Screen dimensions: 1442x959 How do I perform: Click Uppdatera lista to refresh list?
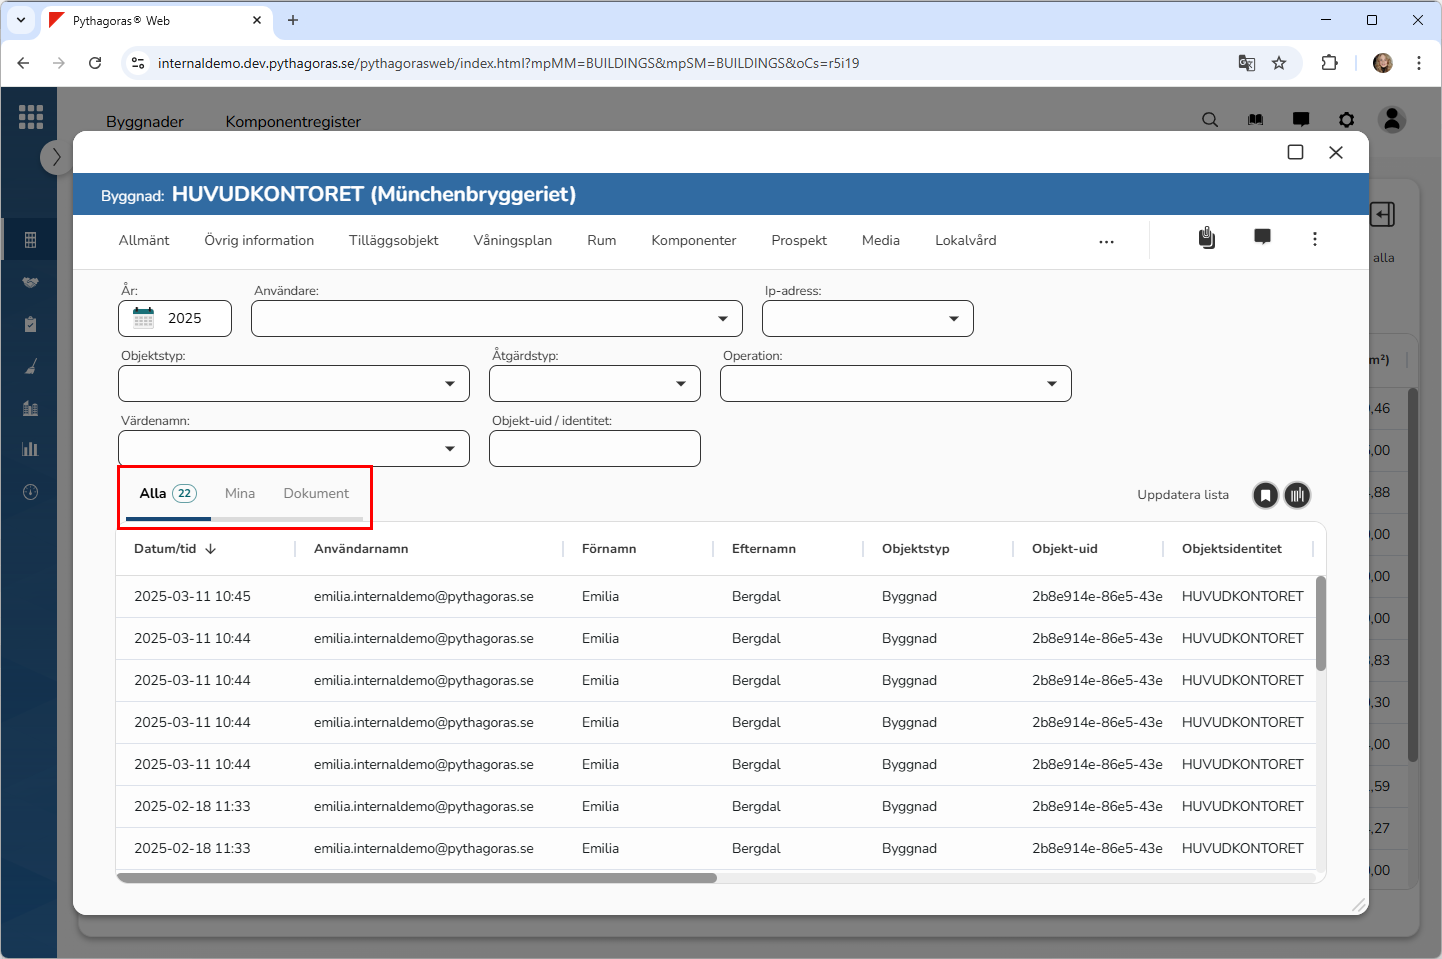(1182, 495)
